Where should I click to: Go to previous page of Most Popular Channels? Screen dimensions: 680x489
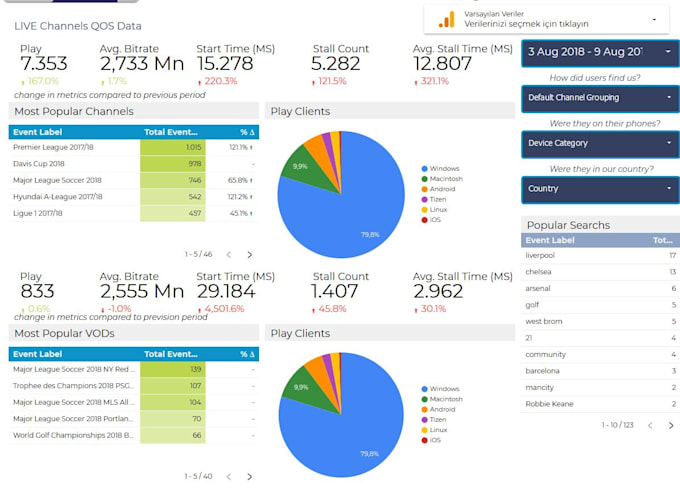coord(228,255)
